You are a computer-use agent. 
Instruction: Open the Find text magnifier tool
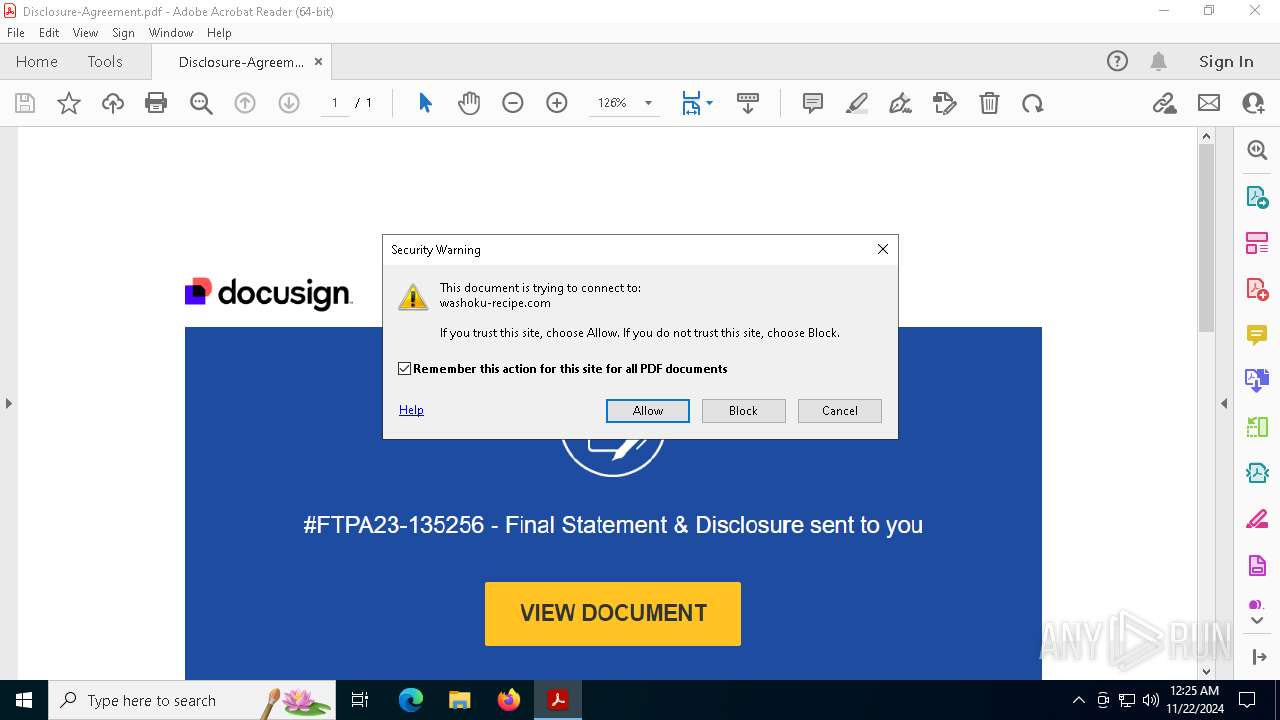pyautogui.click(x=201, y=103)
